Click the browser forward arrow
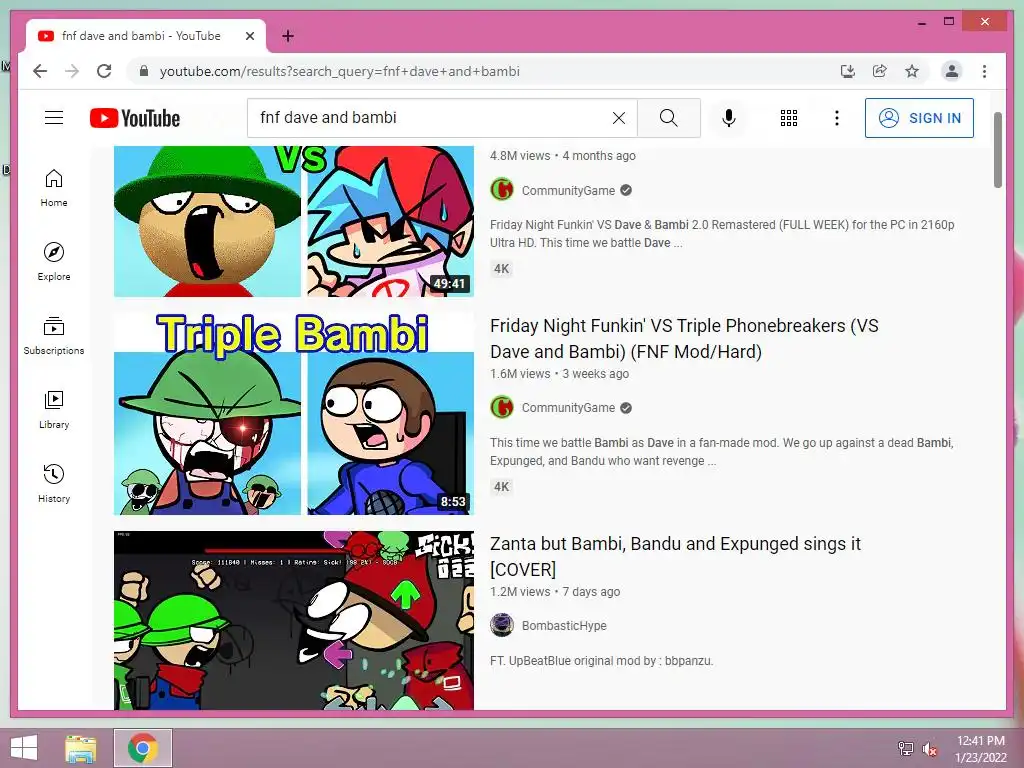 pos(72,71)
